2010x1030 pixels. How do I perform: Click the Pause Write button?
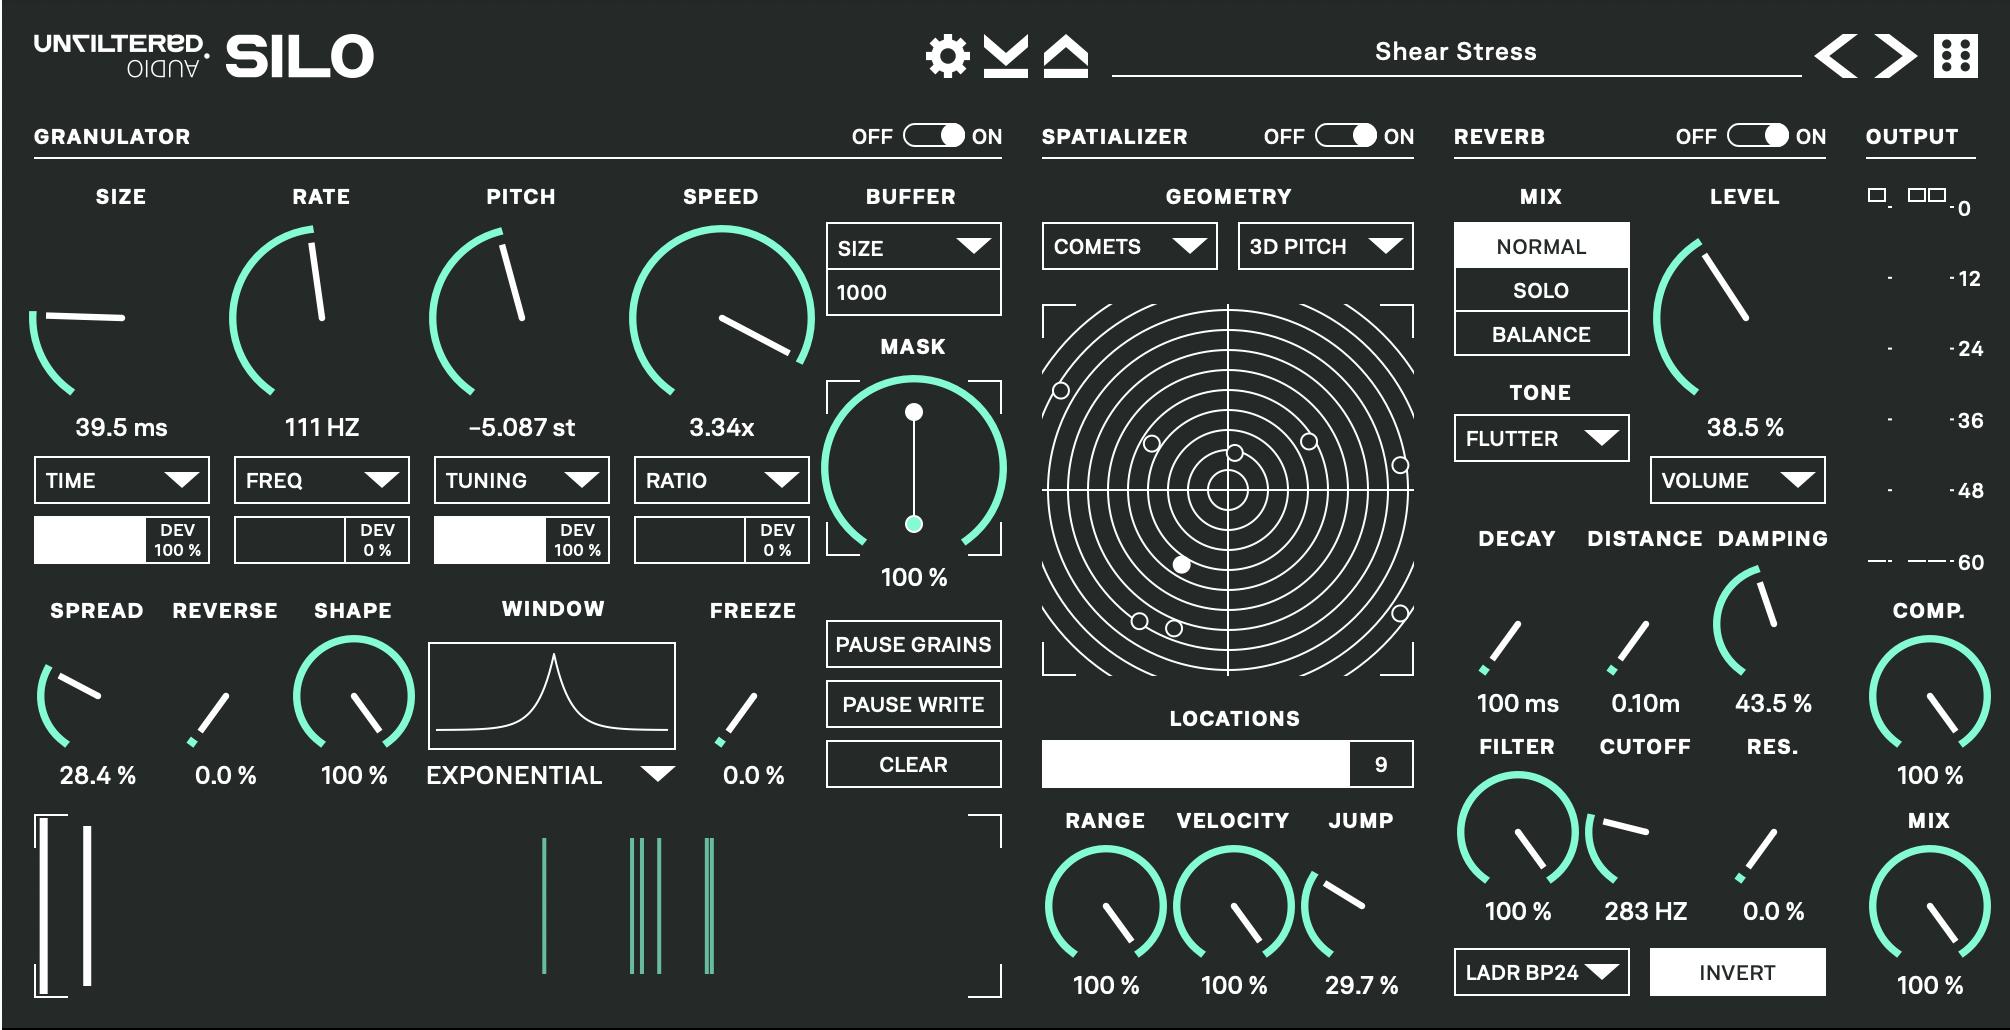(x=913, y=704)
